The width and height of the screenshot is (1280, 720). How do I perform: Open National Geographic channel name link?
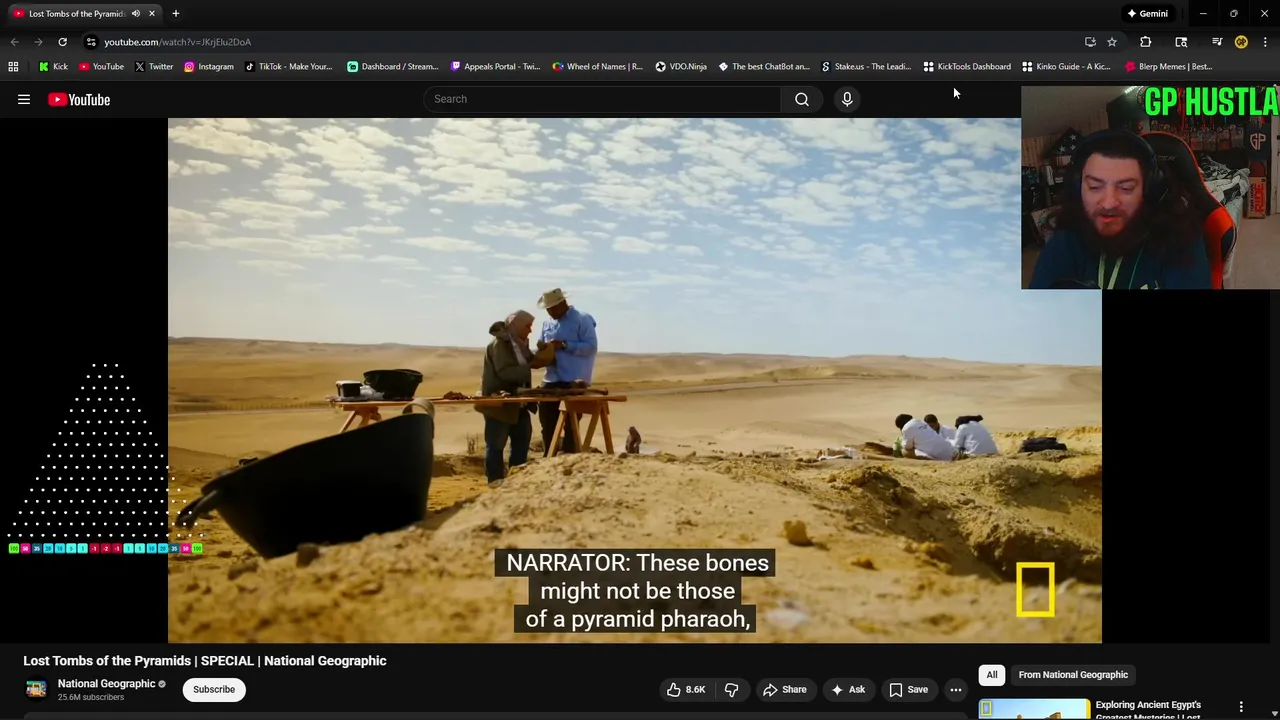[x=106, y=684]
